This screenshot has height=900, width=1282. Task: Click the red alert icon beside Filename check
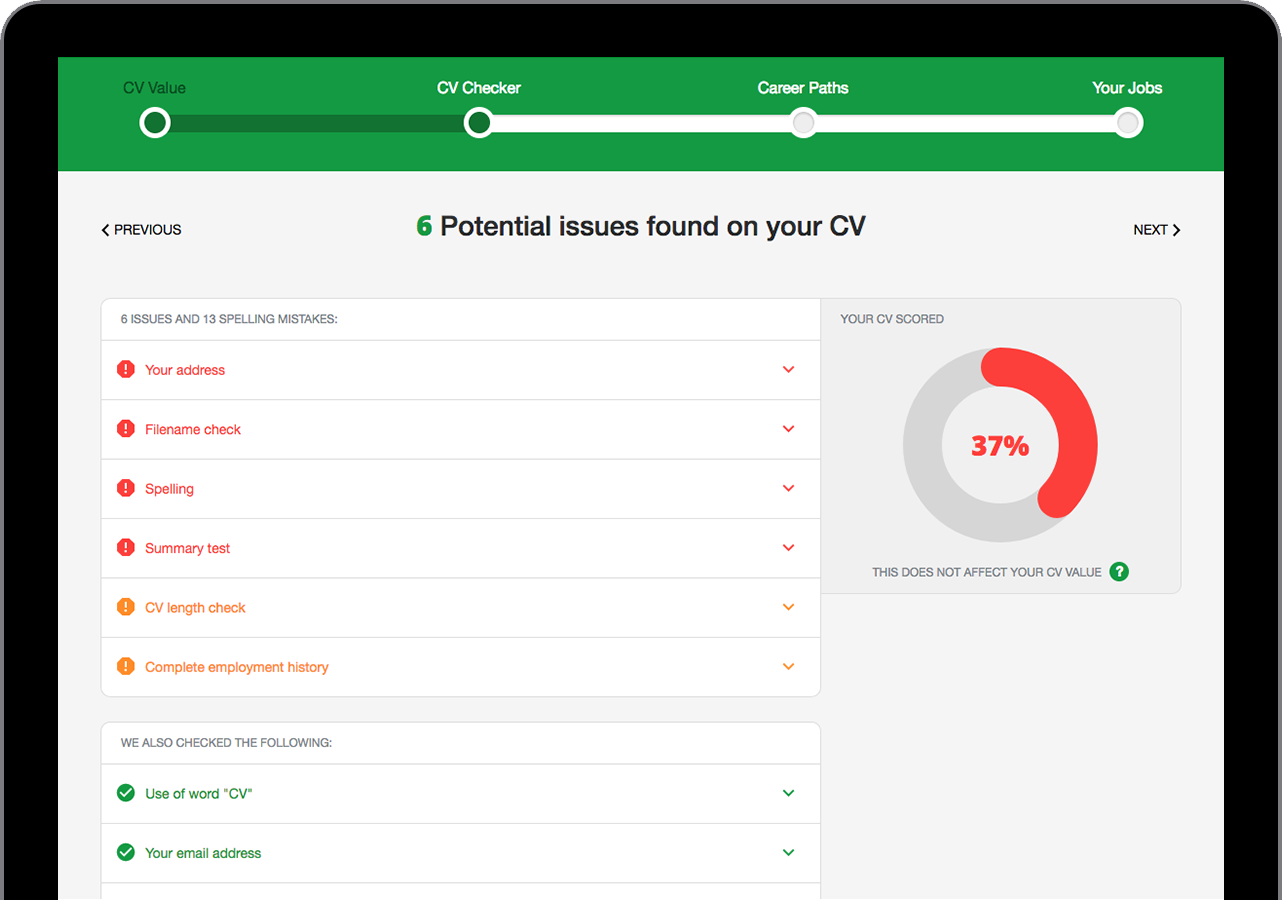pos(126,429)
